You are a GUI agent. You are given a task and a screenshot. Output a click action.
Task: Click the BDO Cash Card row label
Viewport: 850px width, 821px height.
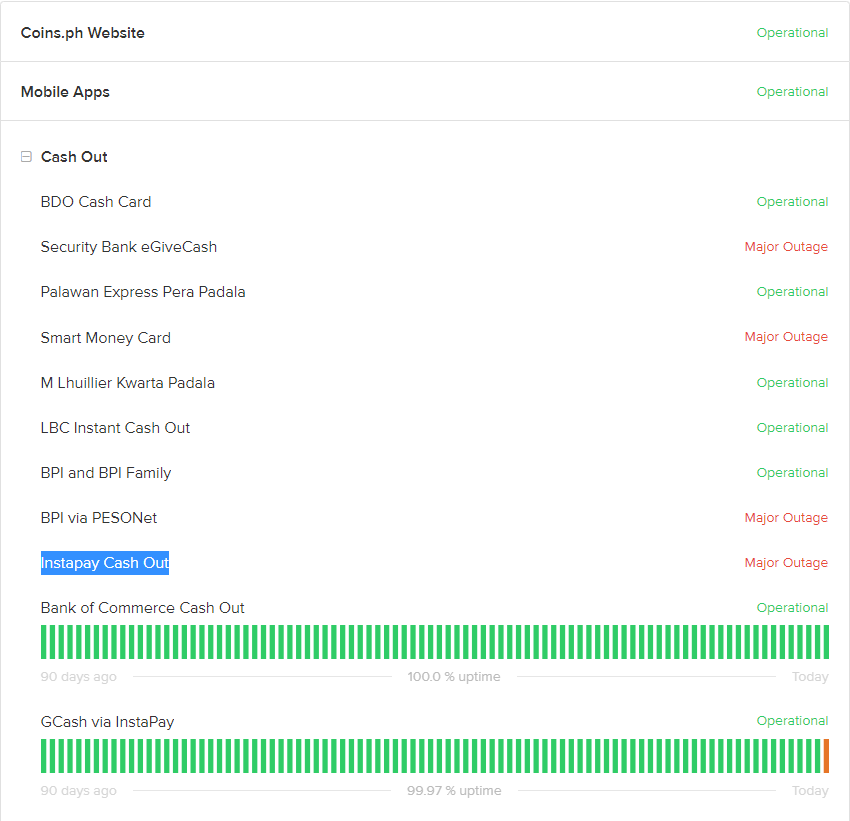96,202
